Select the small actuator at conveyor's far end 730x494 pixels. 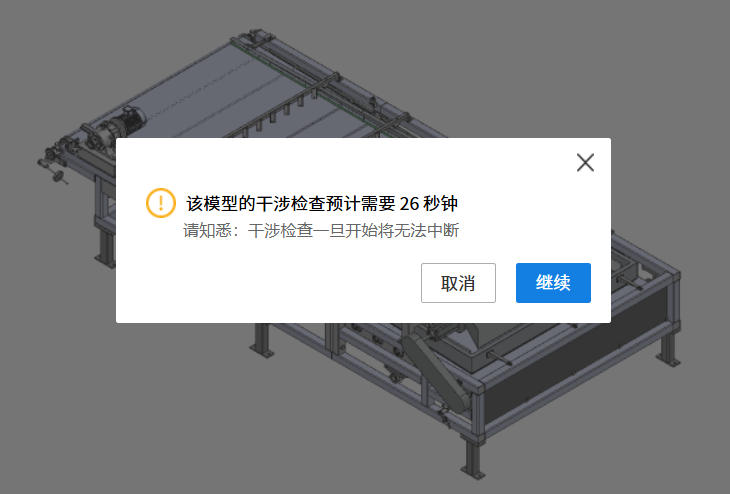point(255,36)
